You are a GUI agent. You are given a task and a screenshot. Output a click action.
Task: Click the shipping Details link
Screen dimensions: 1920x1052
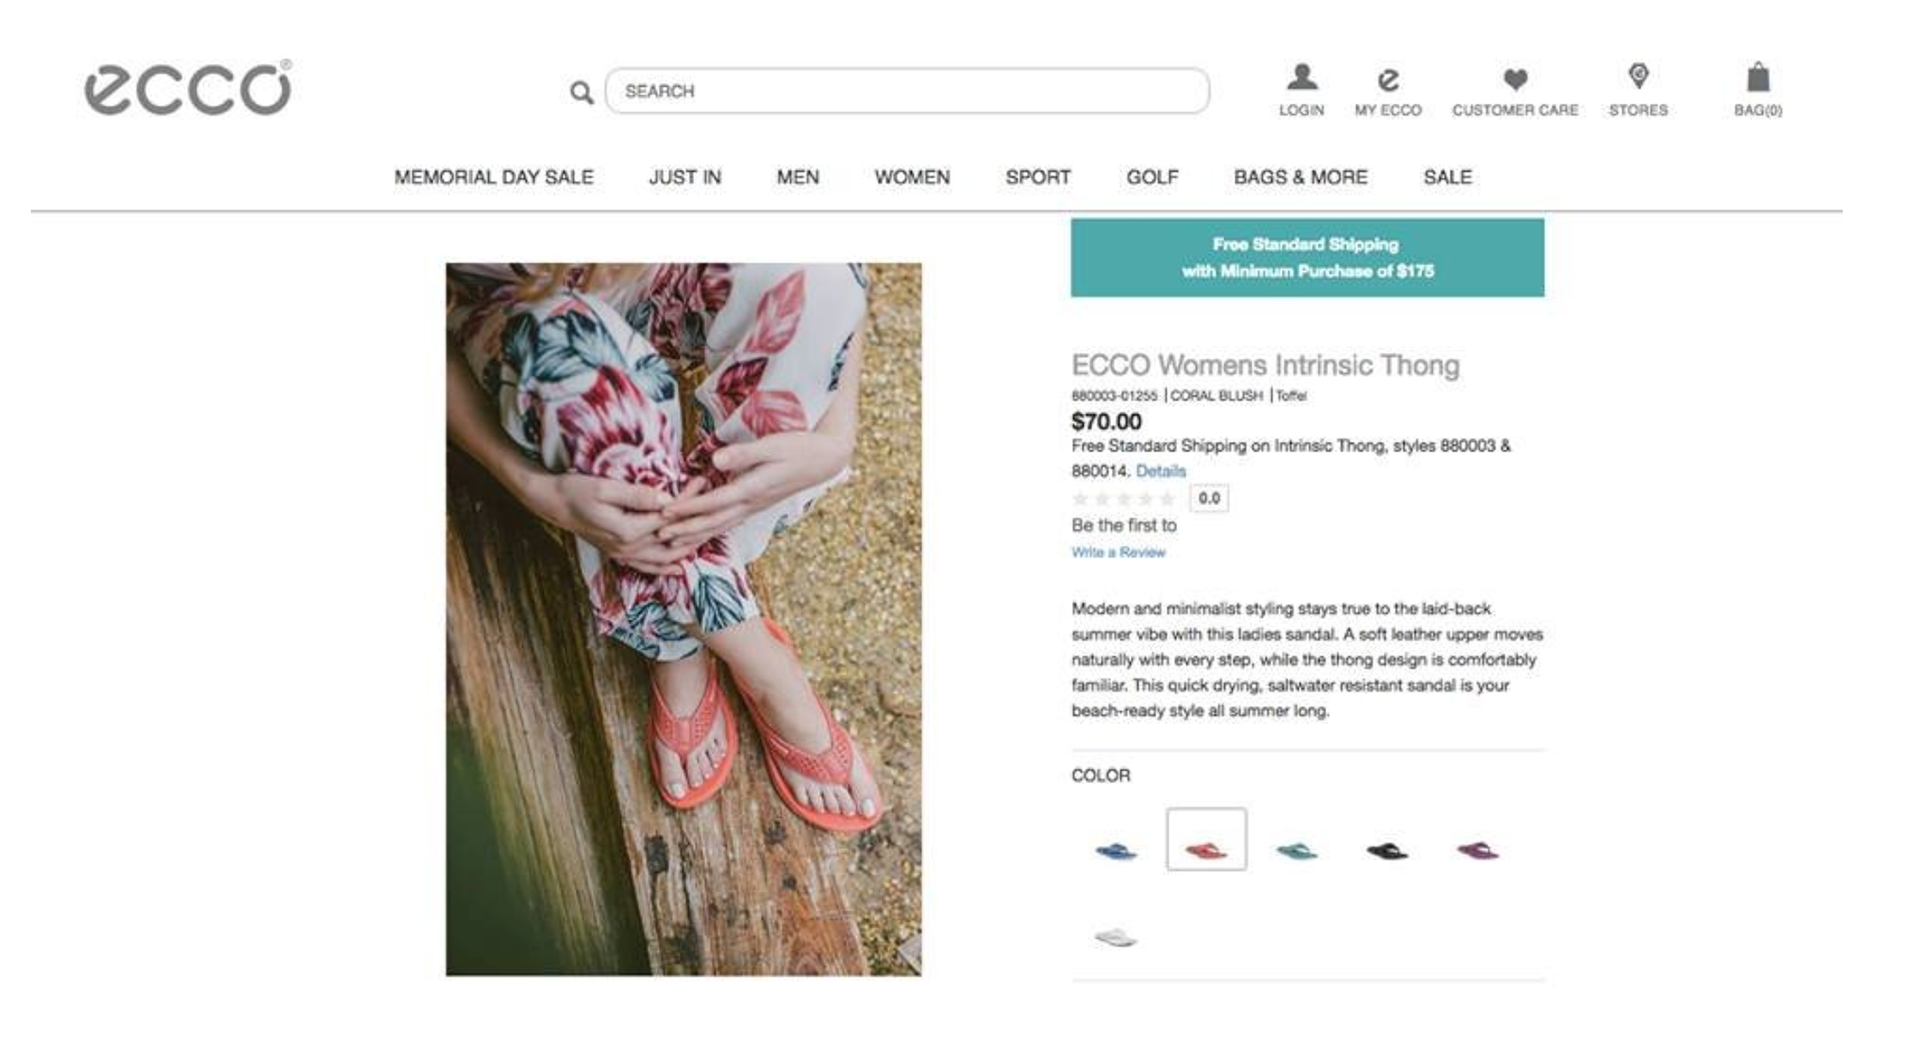click(1160, 471)
